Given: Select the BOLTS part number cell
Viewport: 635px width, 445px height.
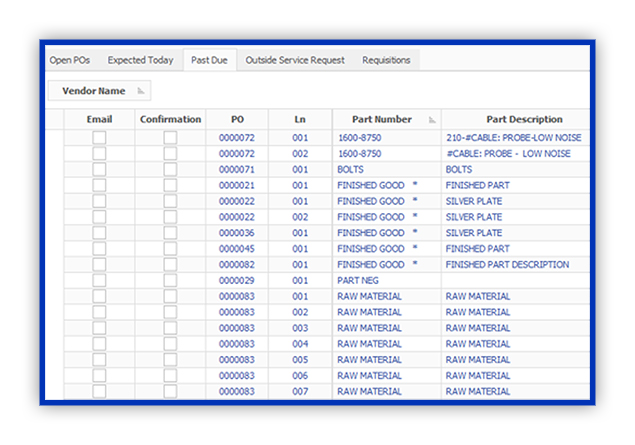Looking at the screenshot, I should pos(387,169).
